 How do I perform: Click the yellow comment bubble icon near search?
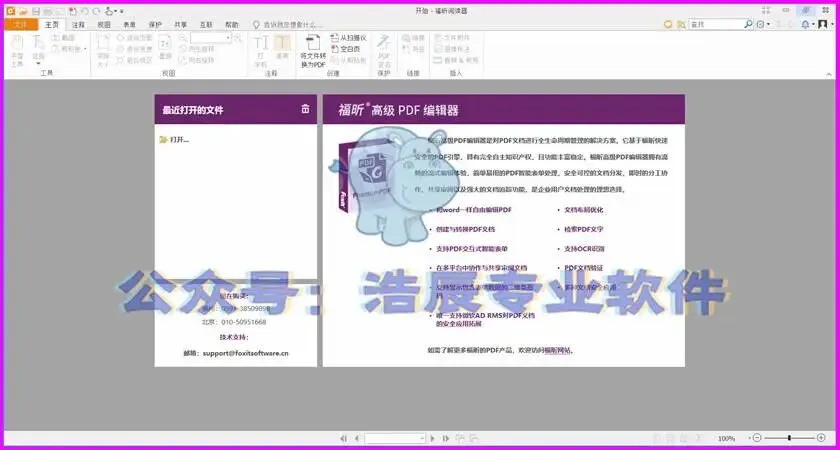[x=668, y=25]
